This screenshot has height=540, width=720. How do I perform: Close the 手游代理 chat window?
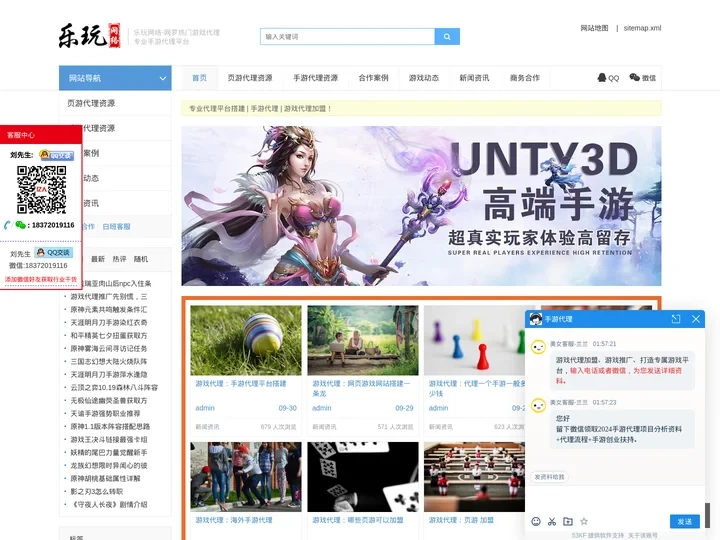(696, 319)
